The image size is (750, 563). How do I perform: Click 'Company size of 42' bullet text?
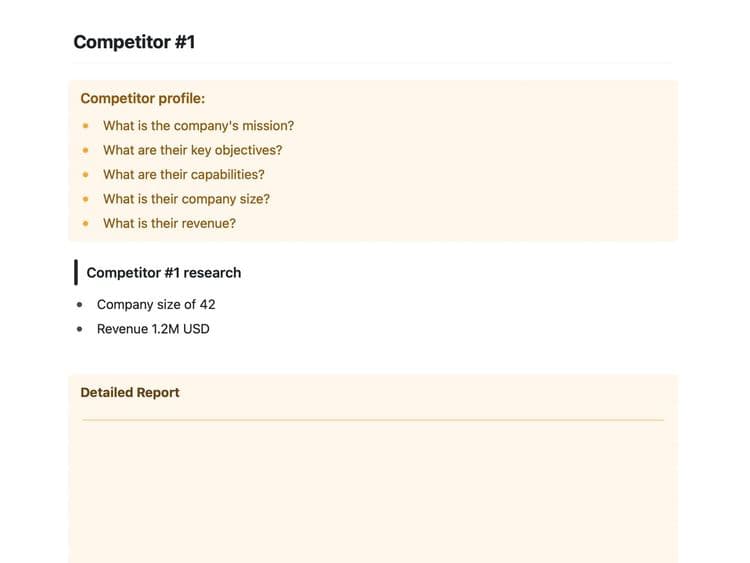tap(156, 305)
